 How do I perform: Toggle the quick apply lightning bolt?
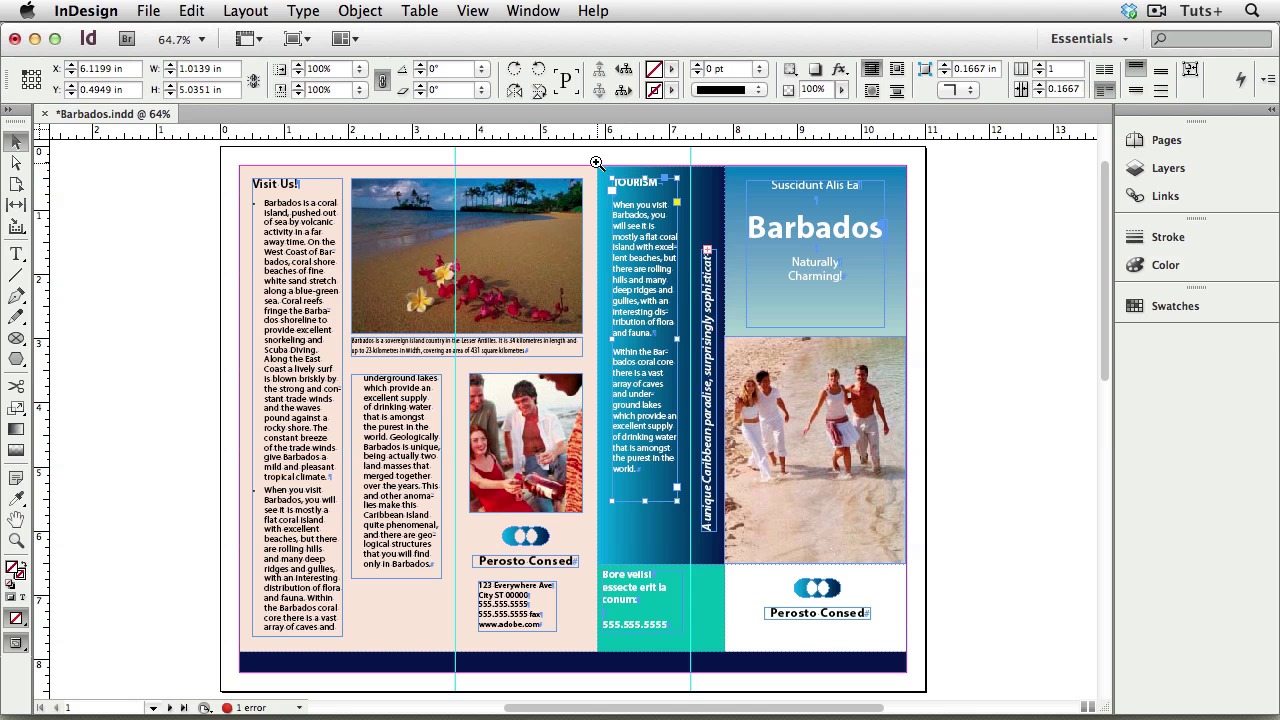(x=1240, y=79)
